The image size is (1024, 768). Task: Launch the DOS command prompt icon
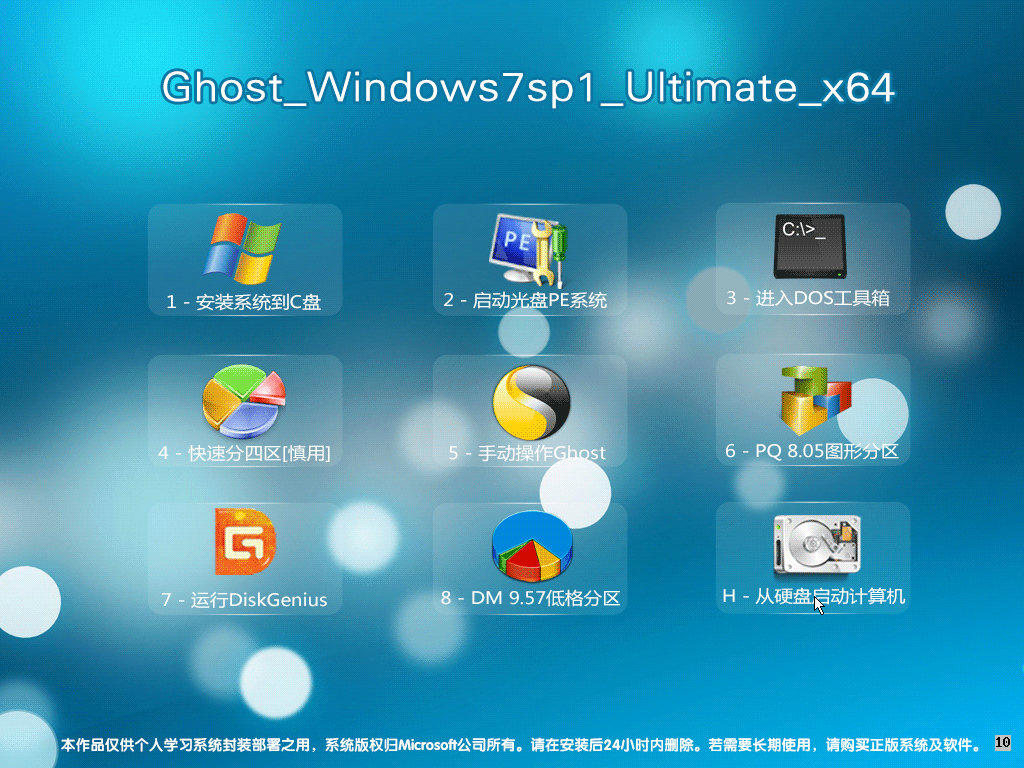[x=809, y=246]
